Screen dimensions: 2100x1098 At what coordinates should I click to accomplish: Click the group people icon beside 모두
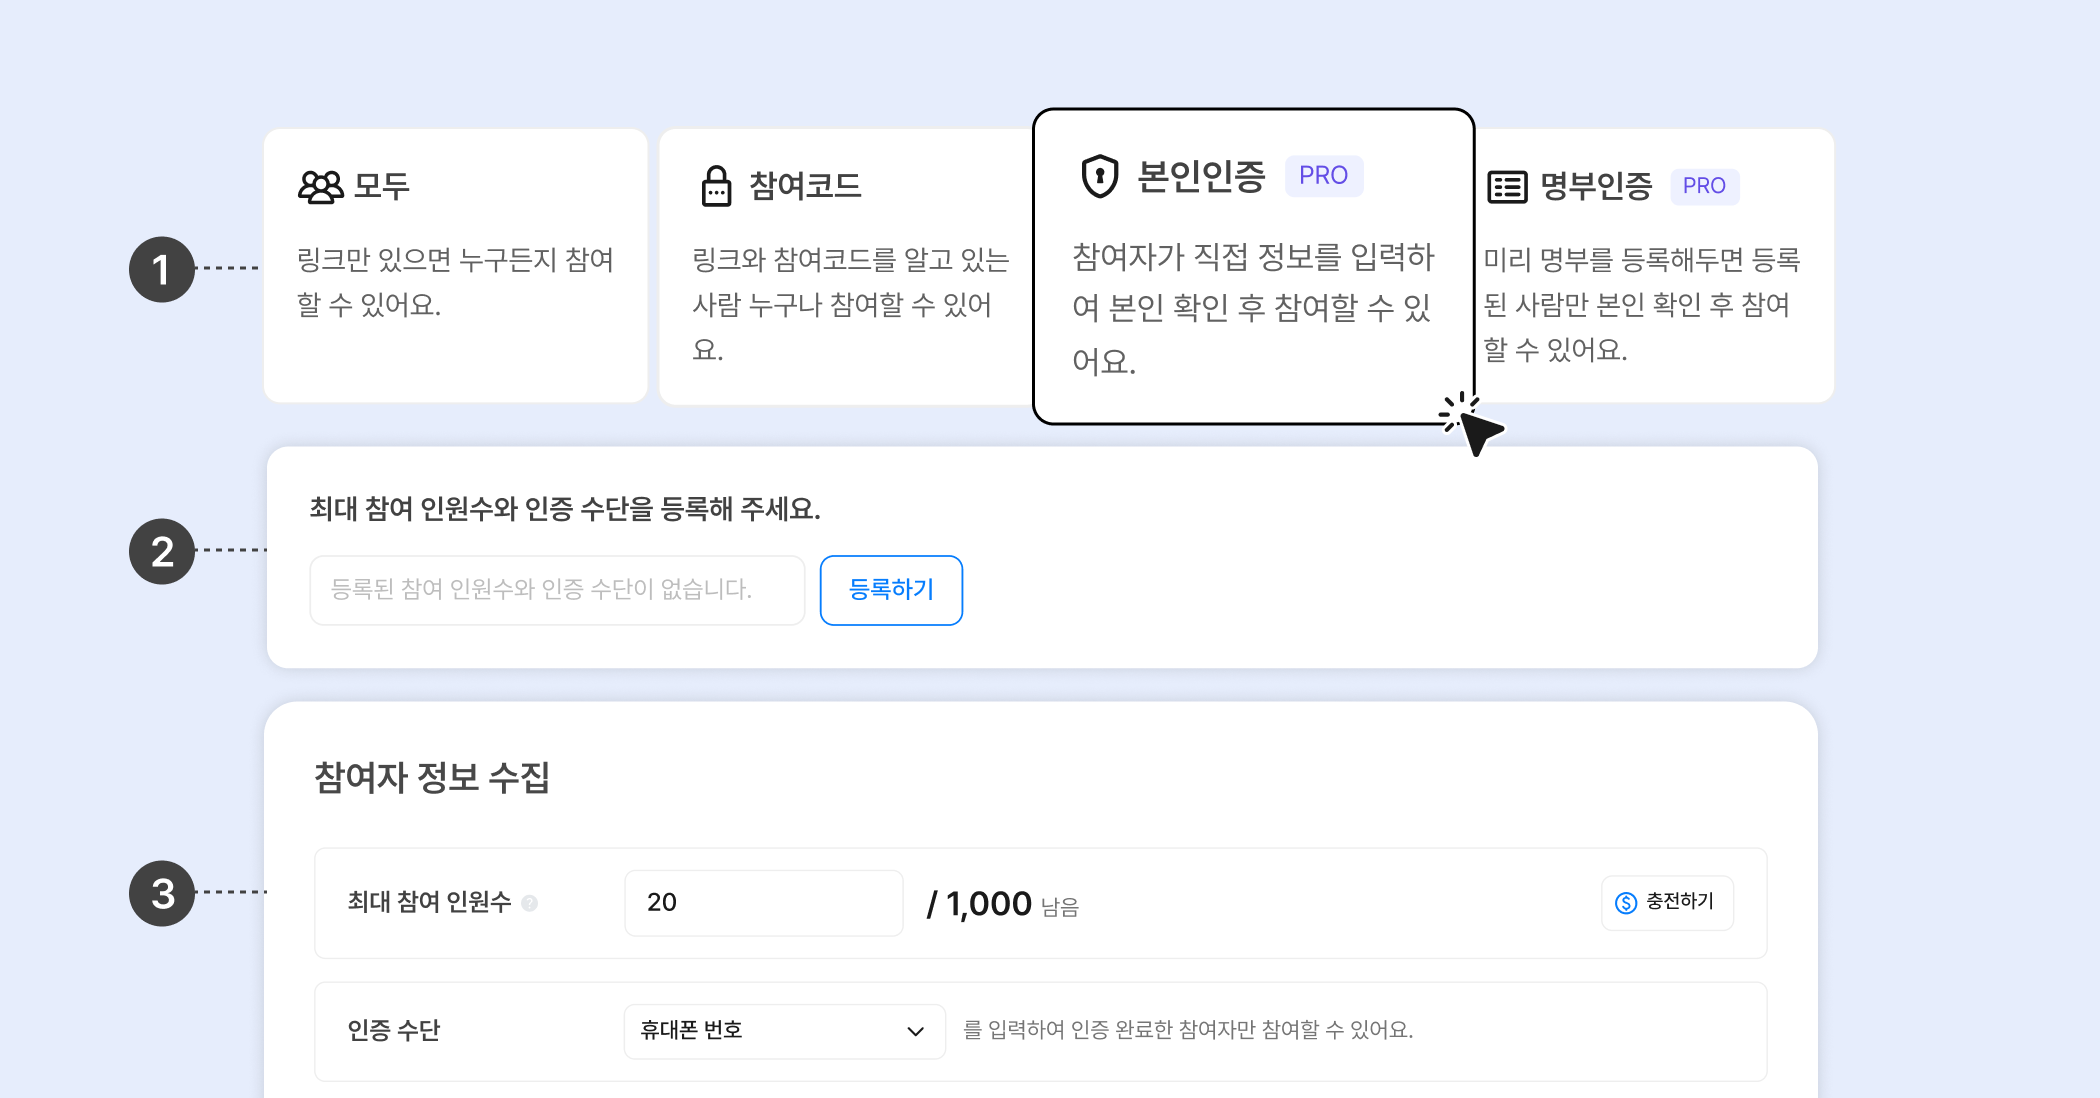click(320, 187)
